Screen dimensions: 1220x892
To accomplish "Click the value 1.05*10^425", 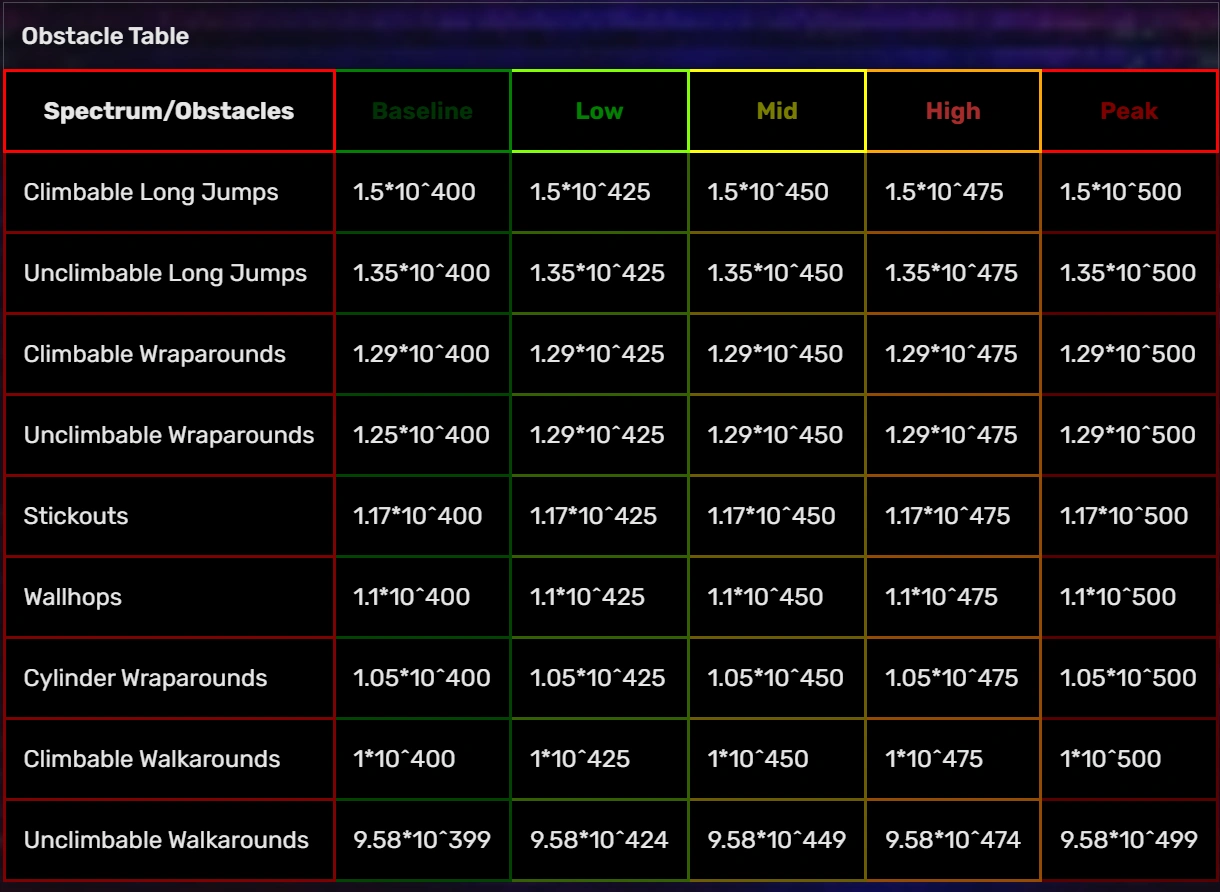I will [597, 678].
